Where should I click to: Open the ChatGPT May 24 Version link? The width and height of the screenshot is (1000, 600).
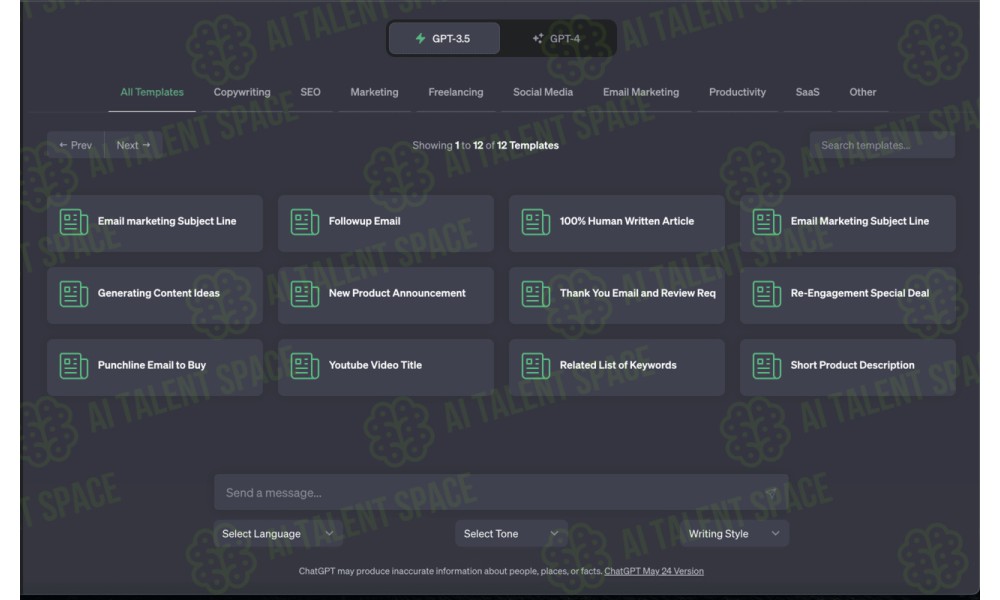654,571
